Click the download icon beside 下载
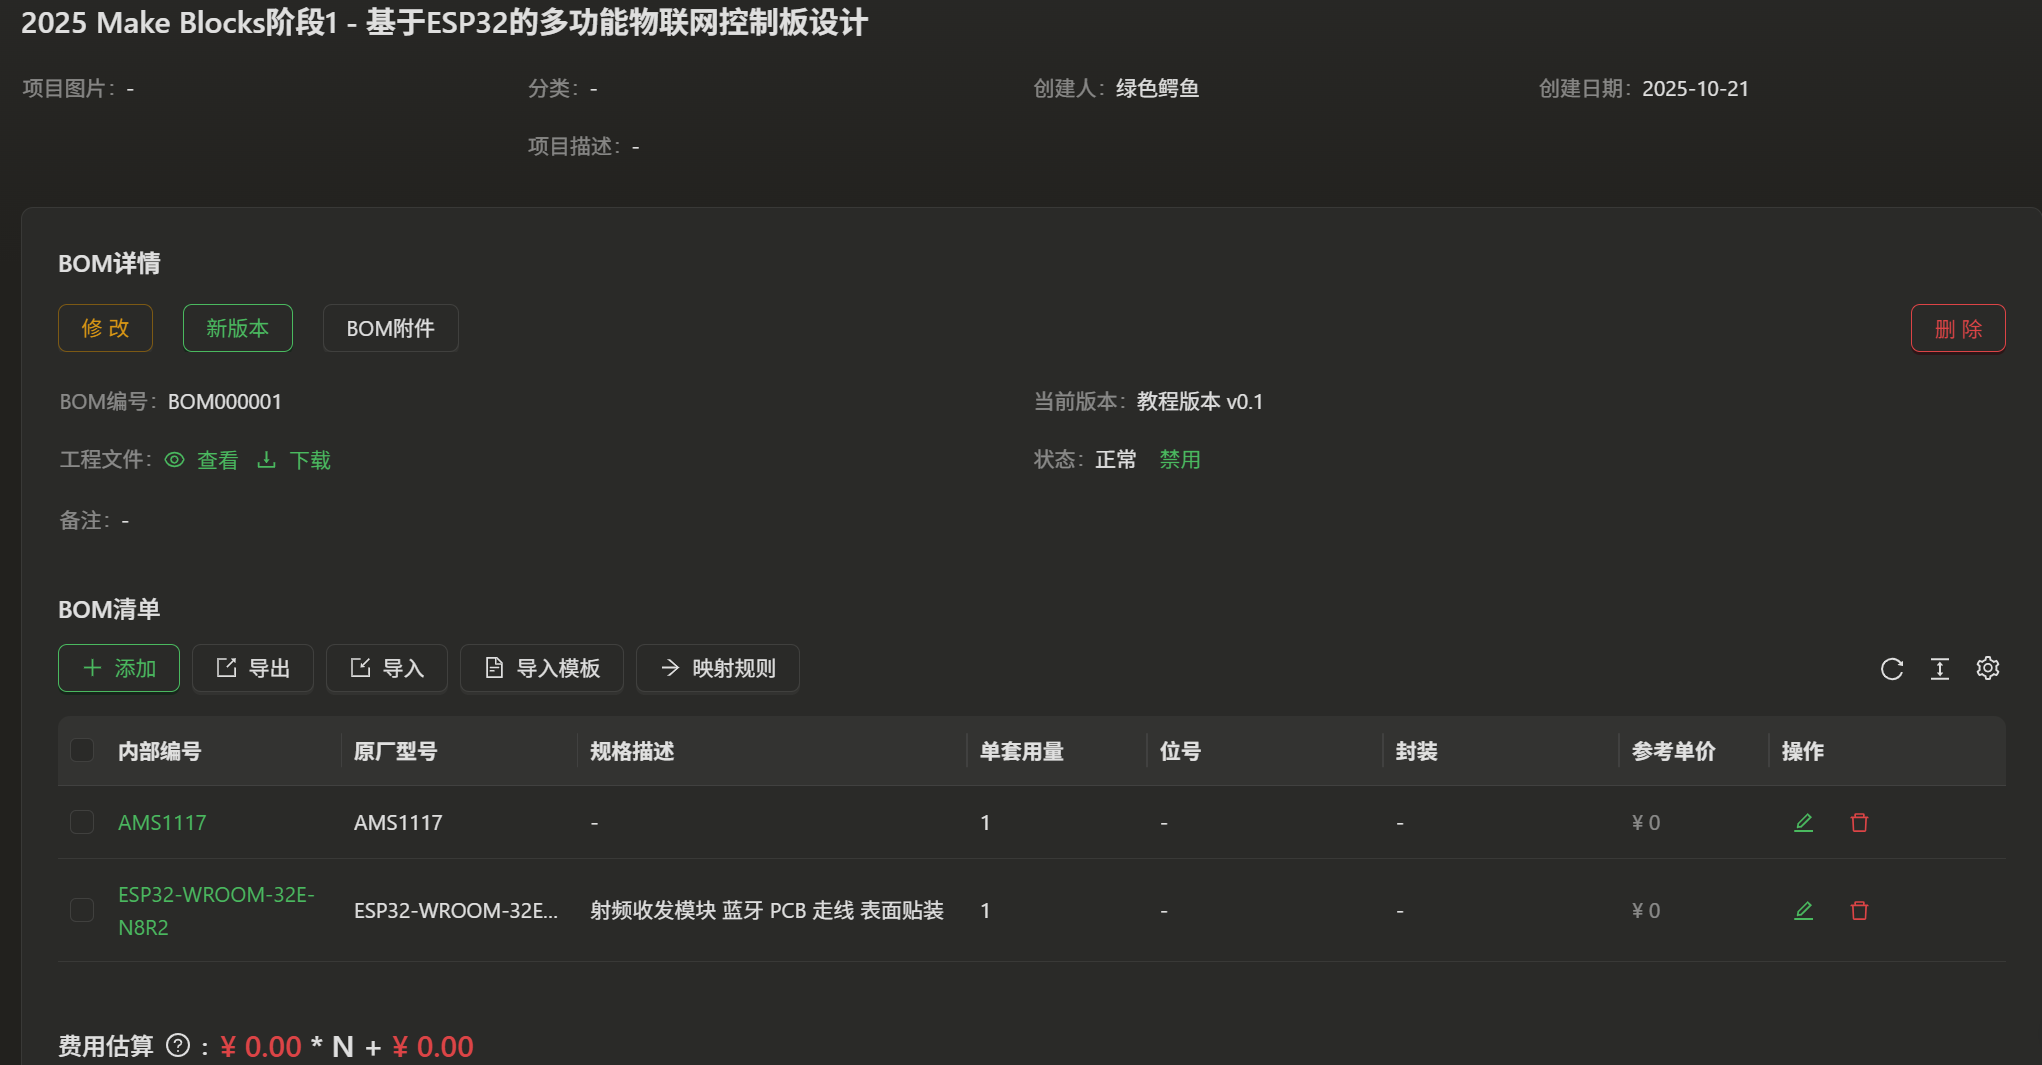The width and height of the screenshot is (2042, 1065). pos(266,459)
